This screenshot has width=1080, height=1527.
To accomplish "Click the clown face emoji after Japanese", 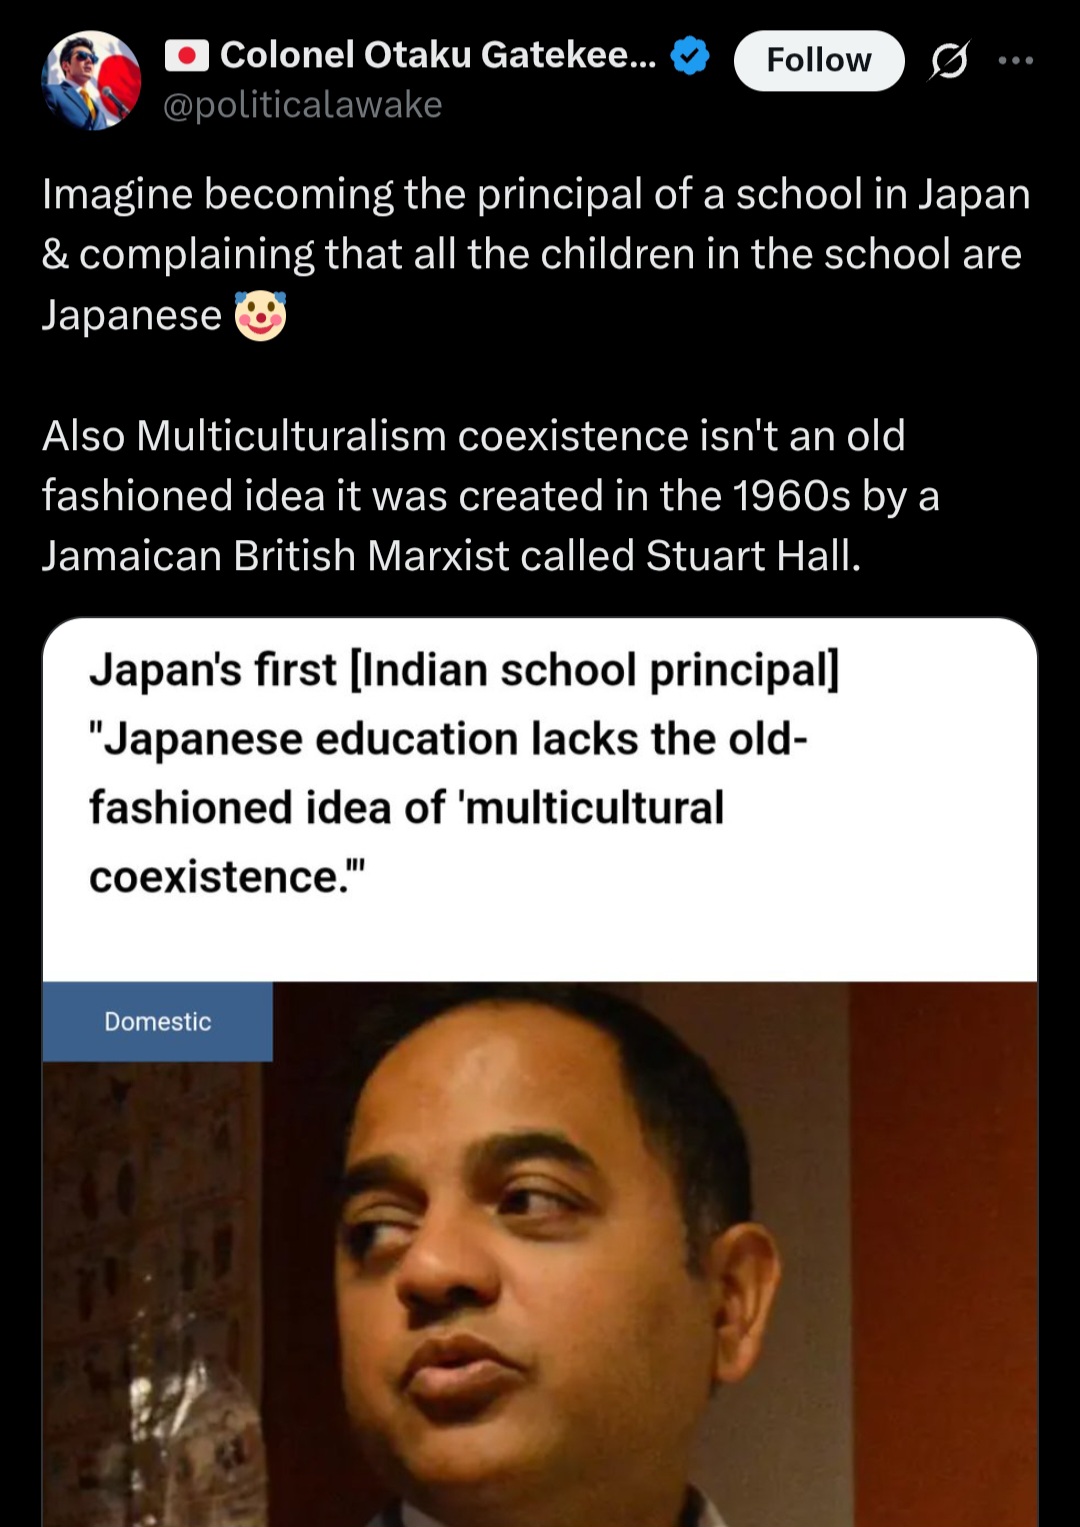I will coord(260,316).
